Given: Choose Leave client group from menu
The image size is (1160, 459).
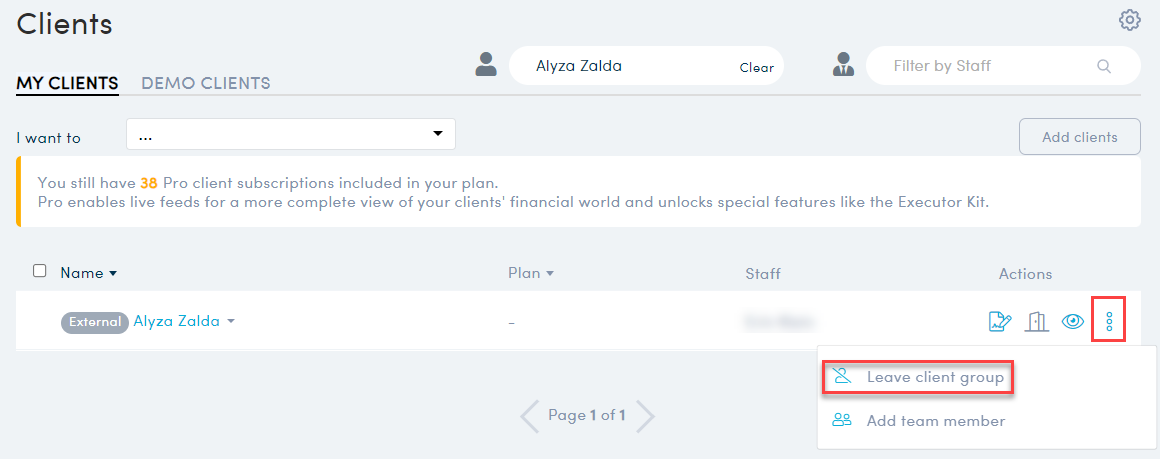Looking at the screenshot, I should pyautogui.click(x=917, y=378).
